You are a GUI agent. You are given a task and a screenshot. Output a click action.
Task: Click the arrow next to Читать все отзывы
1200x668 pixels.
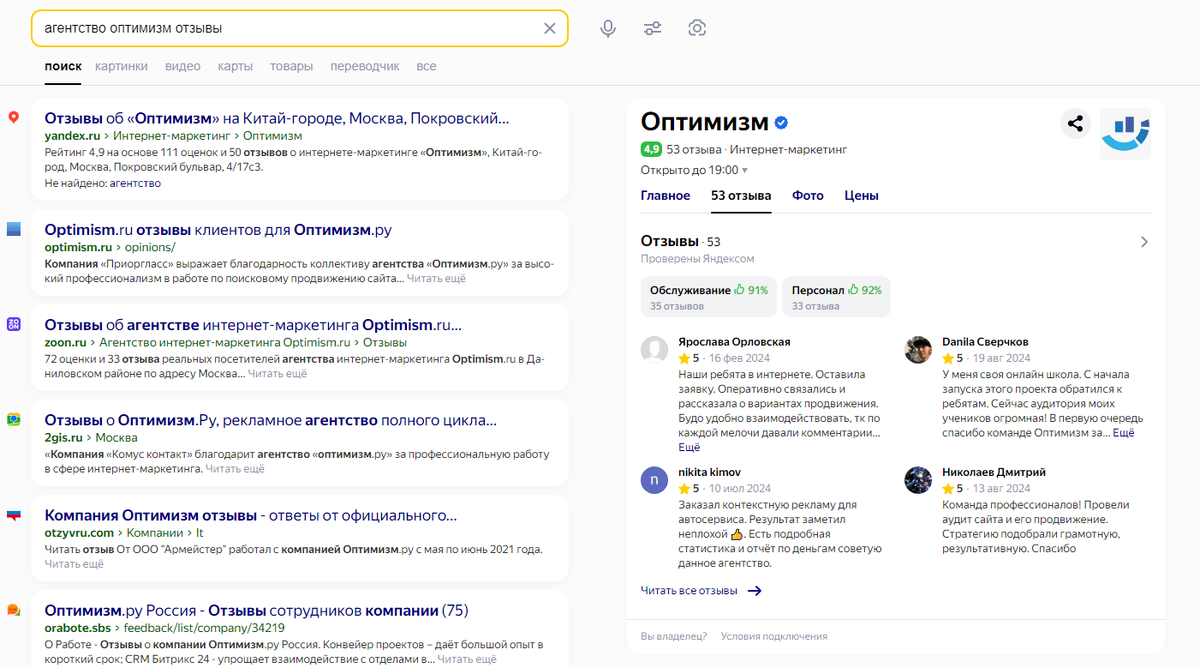click(x=755, y=591)
